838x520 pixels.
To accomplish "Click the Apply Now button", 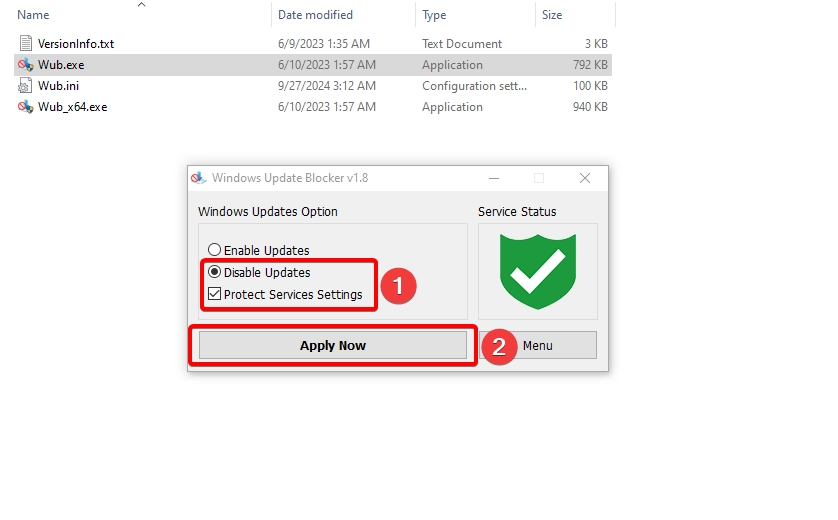I will (332, 345).
